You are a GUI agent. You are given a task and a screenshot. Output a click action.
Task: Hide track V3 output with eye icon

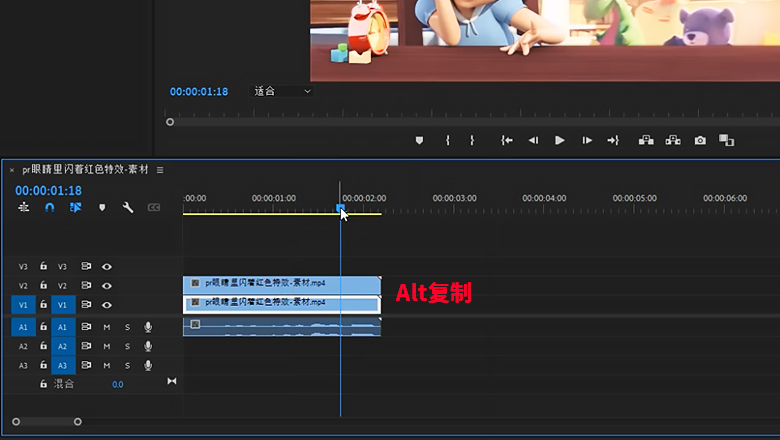point(107,267)
